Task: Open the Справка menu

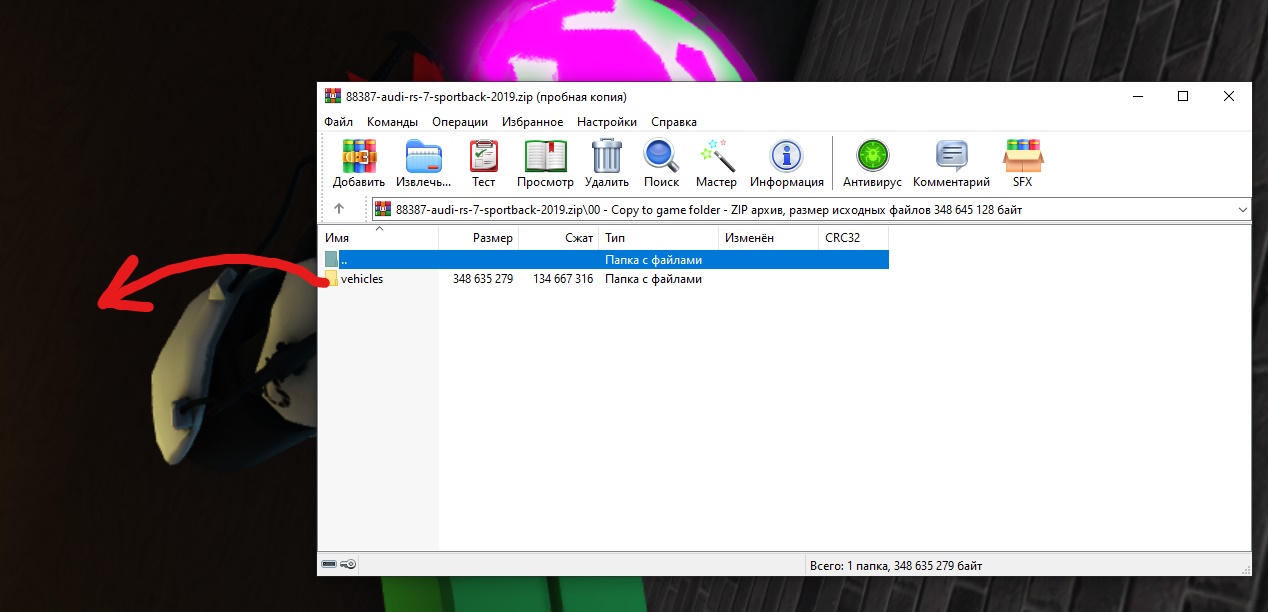Action: 674,122
